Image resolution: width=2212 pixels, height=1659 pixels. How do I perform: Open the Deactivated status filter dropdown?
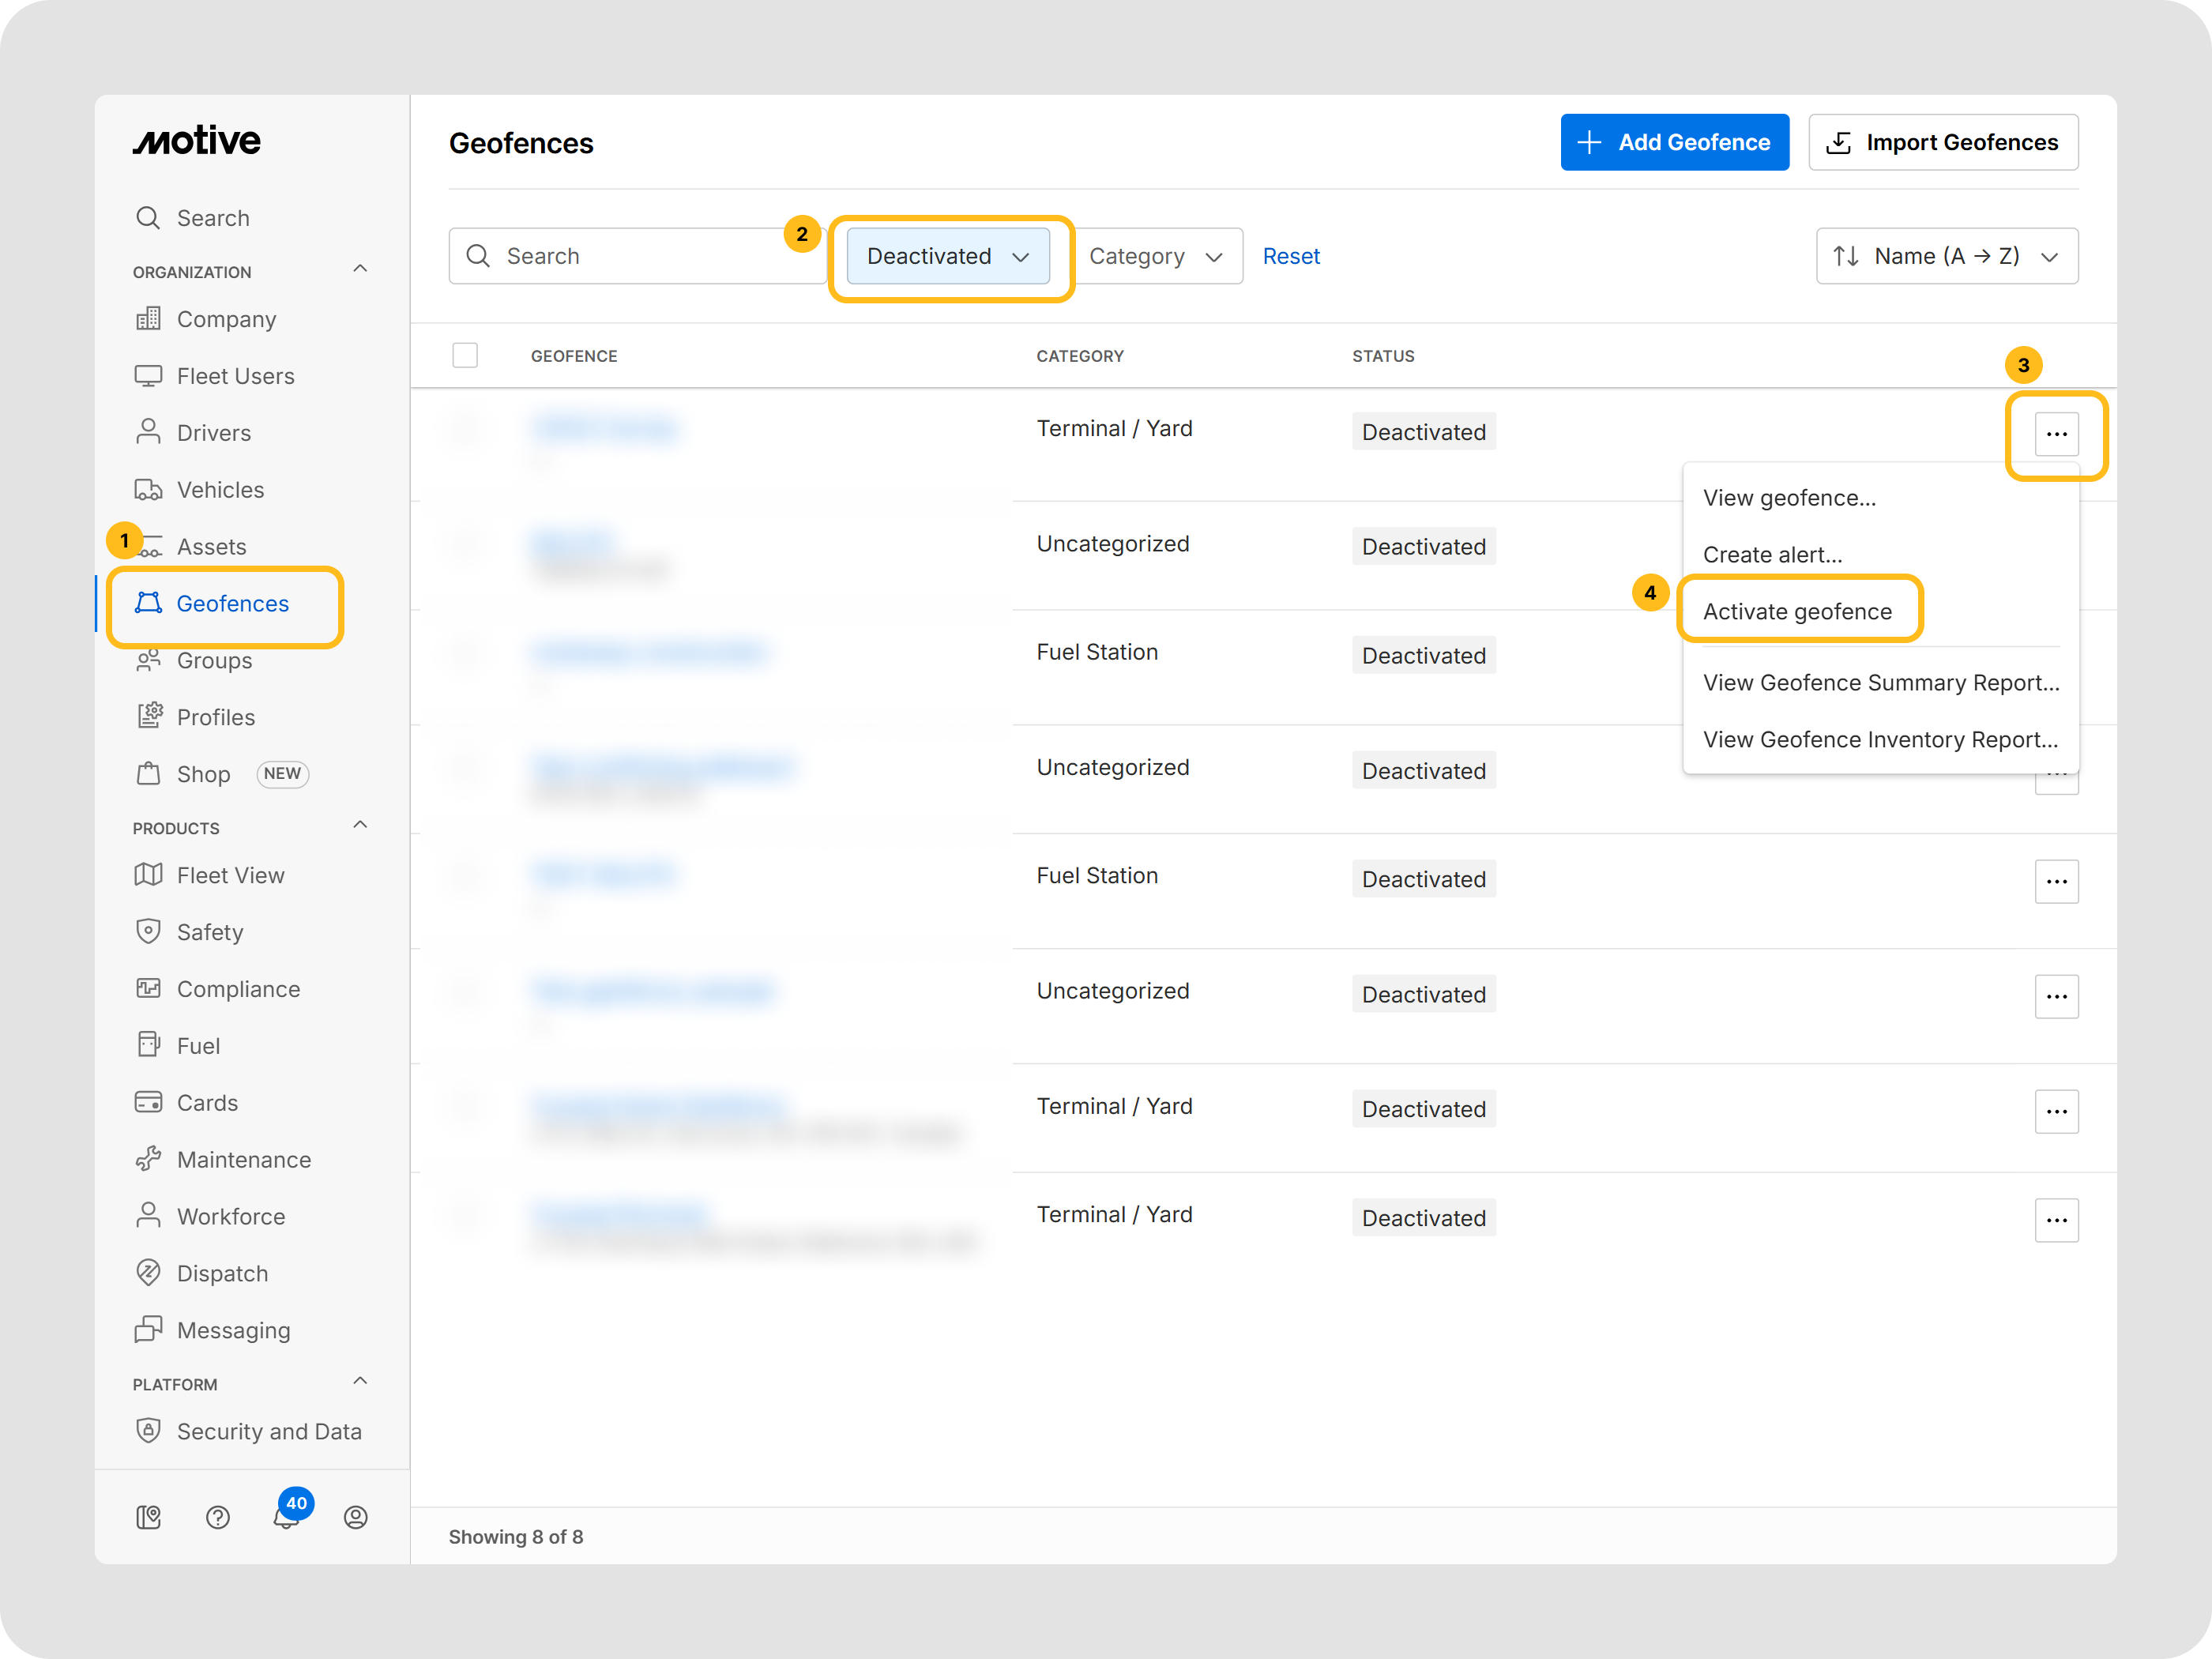(x=947, y=256)
